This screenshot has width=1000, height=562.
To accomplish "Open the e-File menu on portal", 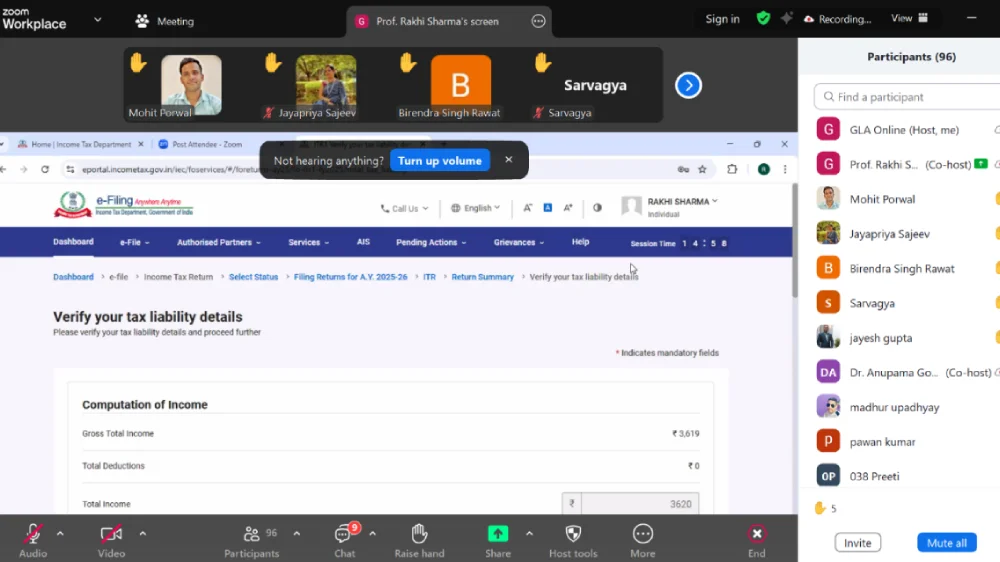I will [x=134, y=242].
